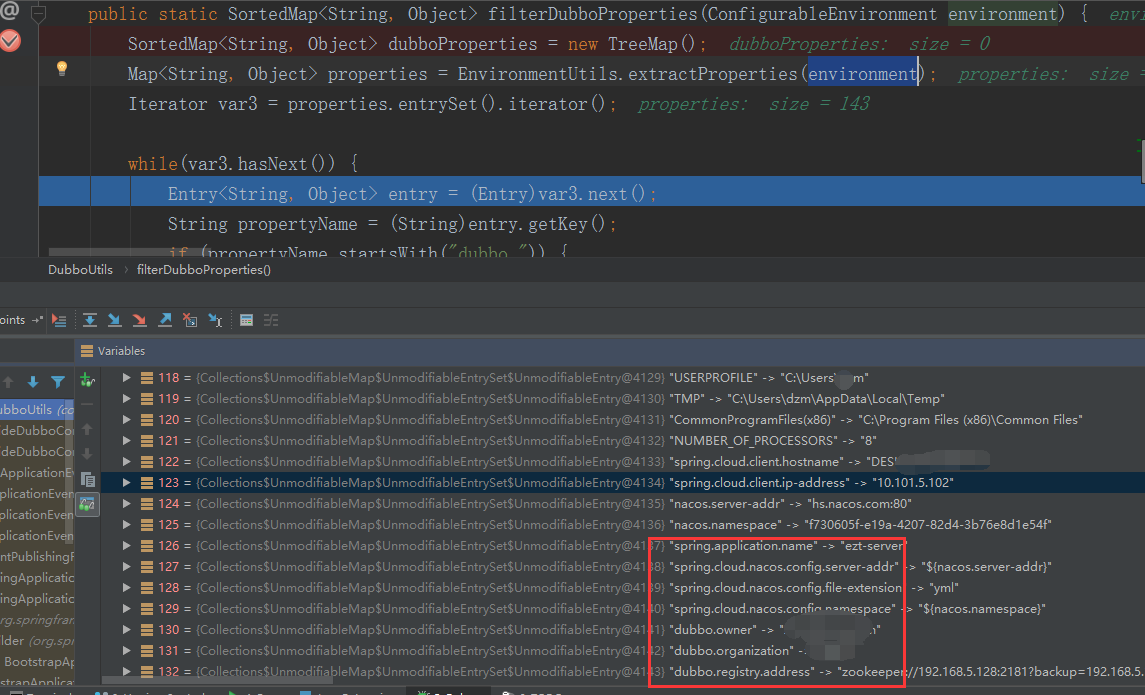Click Move Watch Down arrow in Variables sidebar
The width and height of the screenshot is (1145, 695).
(87, 454)
